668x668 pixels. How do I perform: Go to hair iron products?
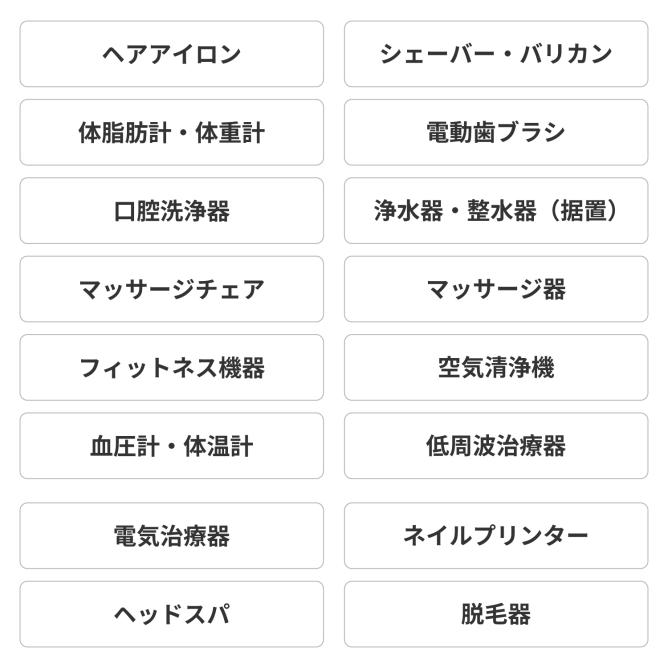[171, 54]
